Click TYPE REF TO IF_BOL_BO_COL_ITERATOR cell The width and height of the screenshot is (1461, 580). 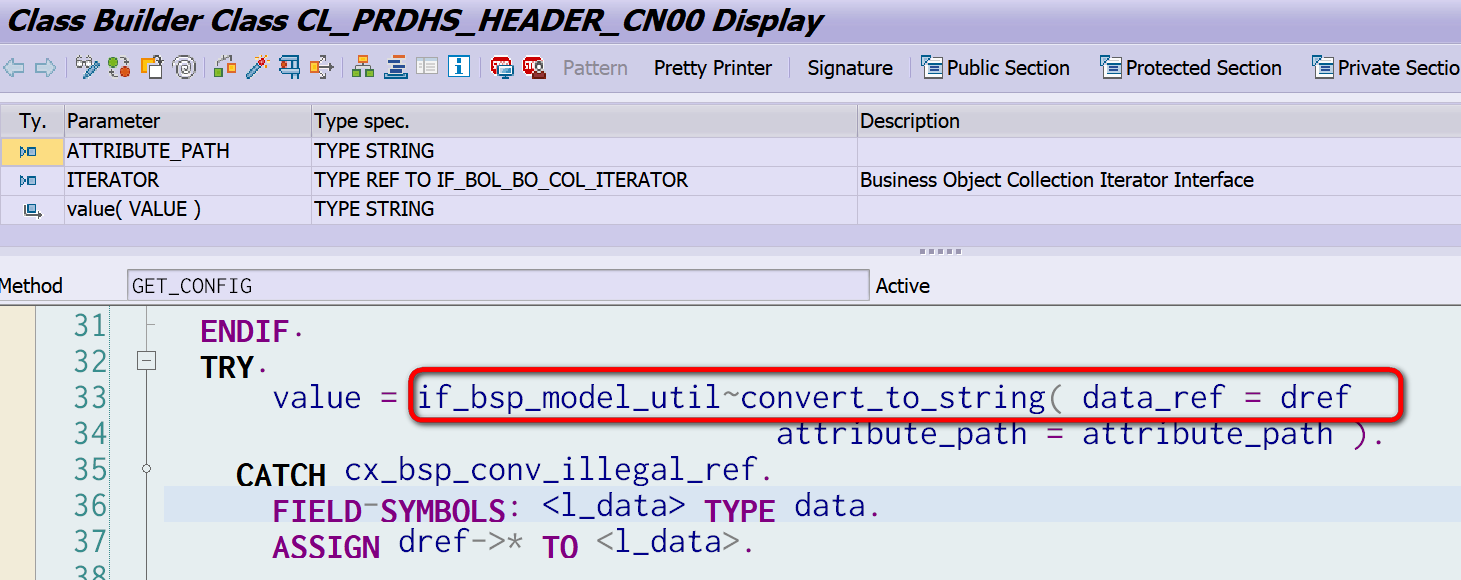(584, 181)
